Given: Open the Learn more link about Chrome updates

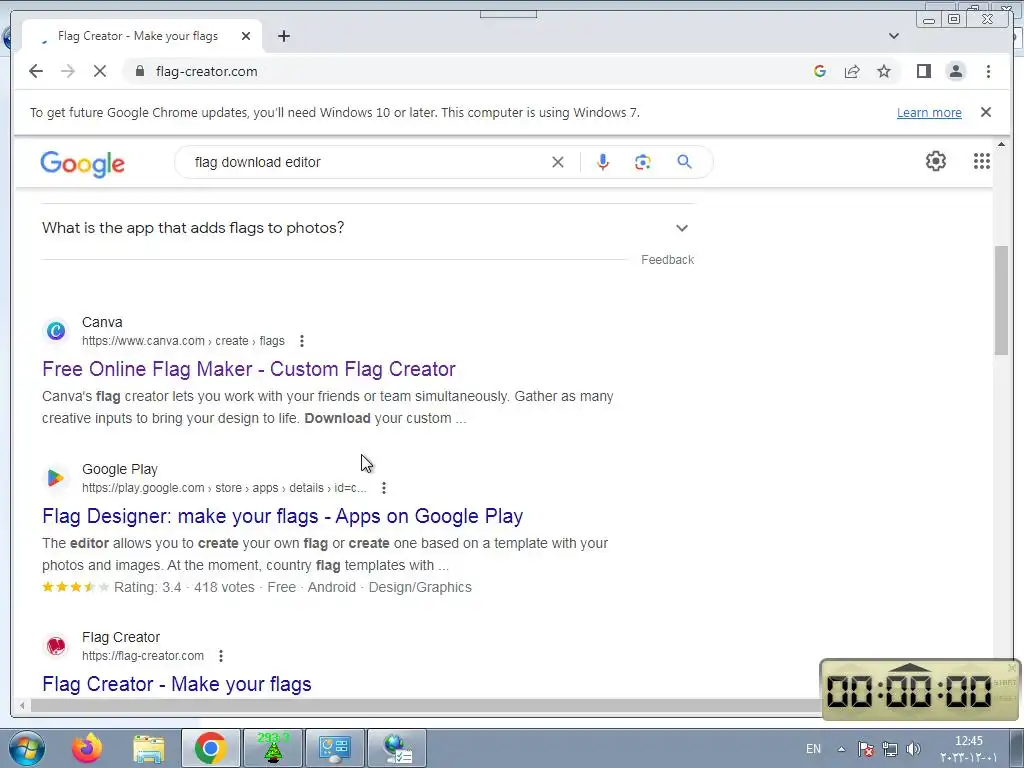Looking at the screenshot, I should tap(929, 112).
